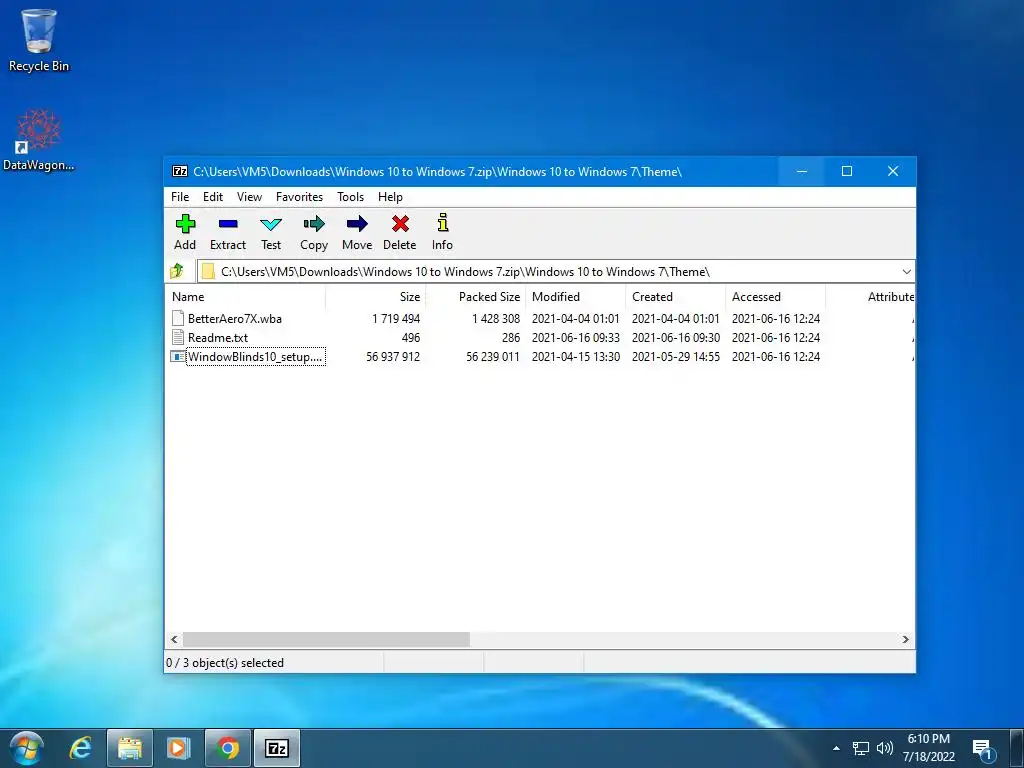This screenshot has width=1024, height=768.
Task: Click packed size value 56 239 011
Action: 493,357
